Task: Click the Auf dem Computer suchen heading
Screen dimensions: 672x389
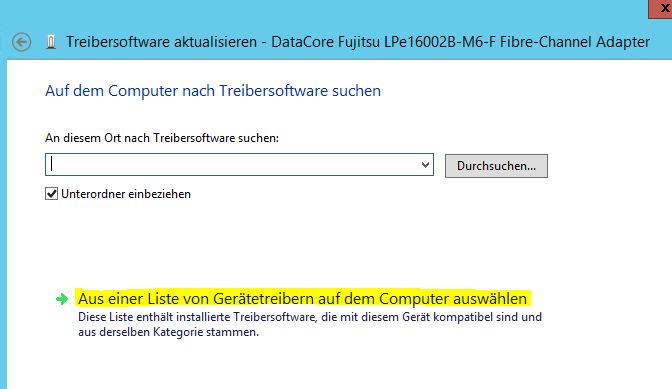Action: [213, 91]
